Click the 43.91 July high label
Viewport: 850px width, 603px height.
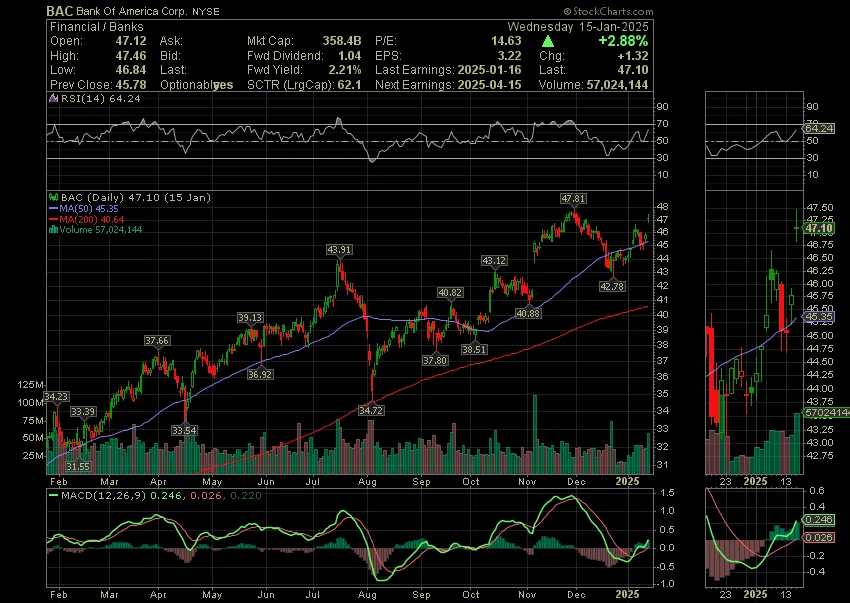click(x=339, y=249)
